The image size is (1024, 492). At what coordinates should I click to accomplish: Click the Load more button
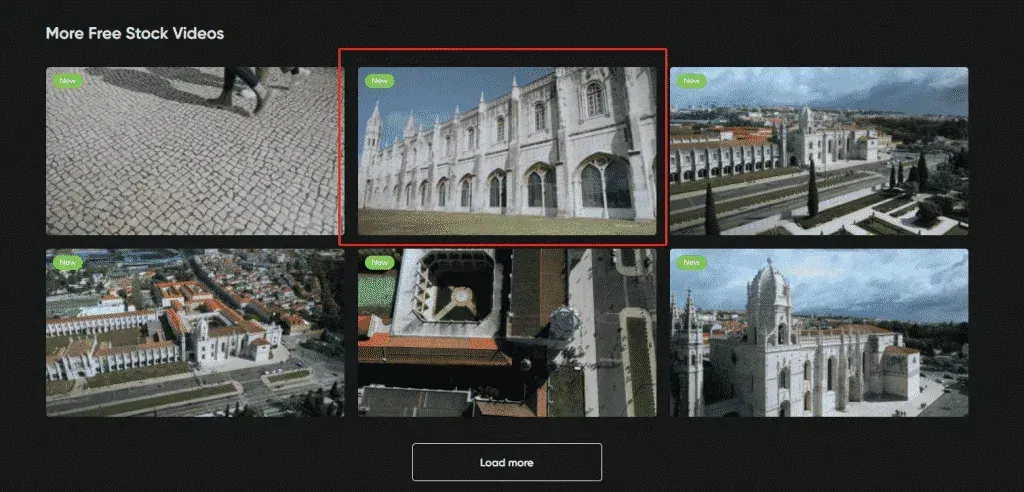(507, 463)
